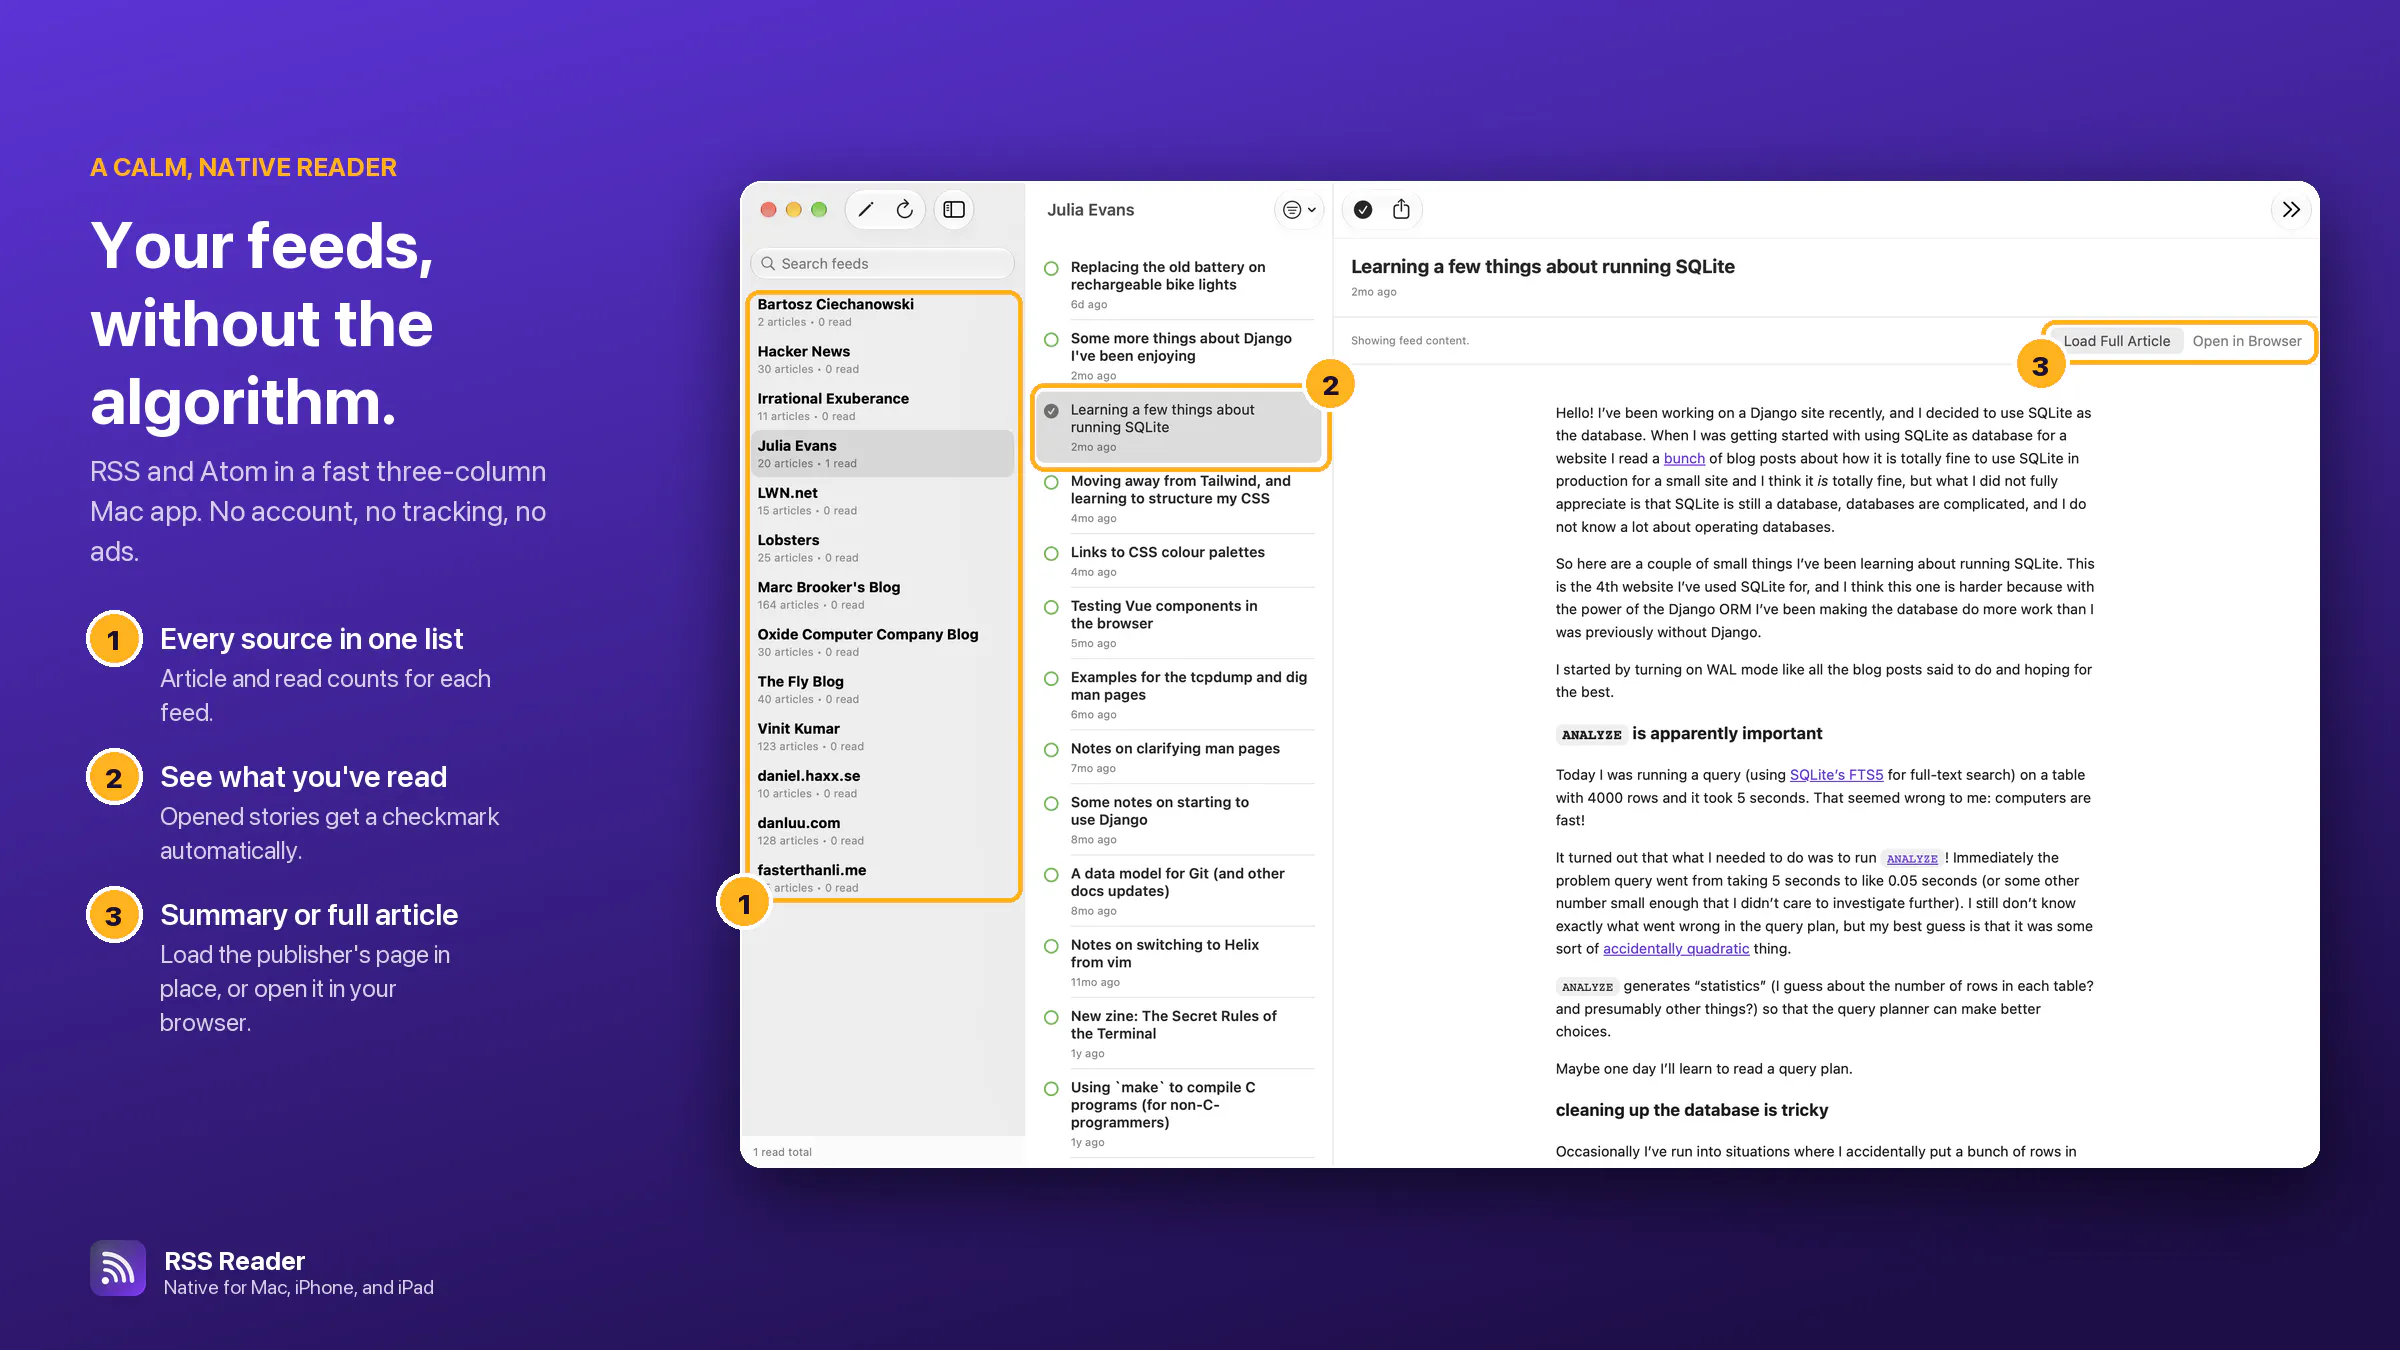Open 'Notes on switching to Helix' article
The image size is (2400, 1350).
[1180, 962]
